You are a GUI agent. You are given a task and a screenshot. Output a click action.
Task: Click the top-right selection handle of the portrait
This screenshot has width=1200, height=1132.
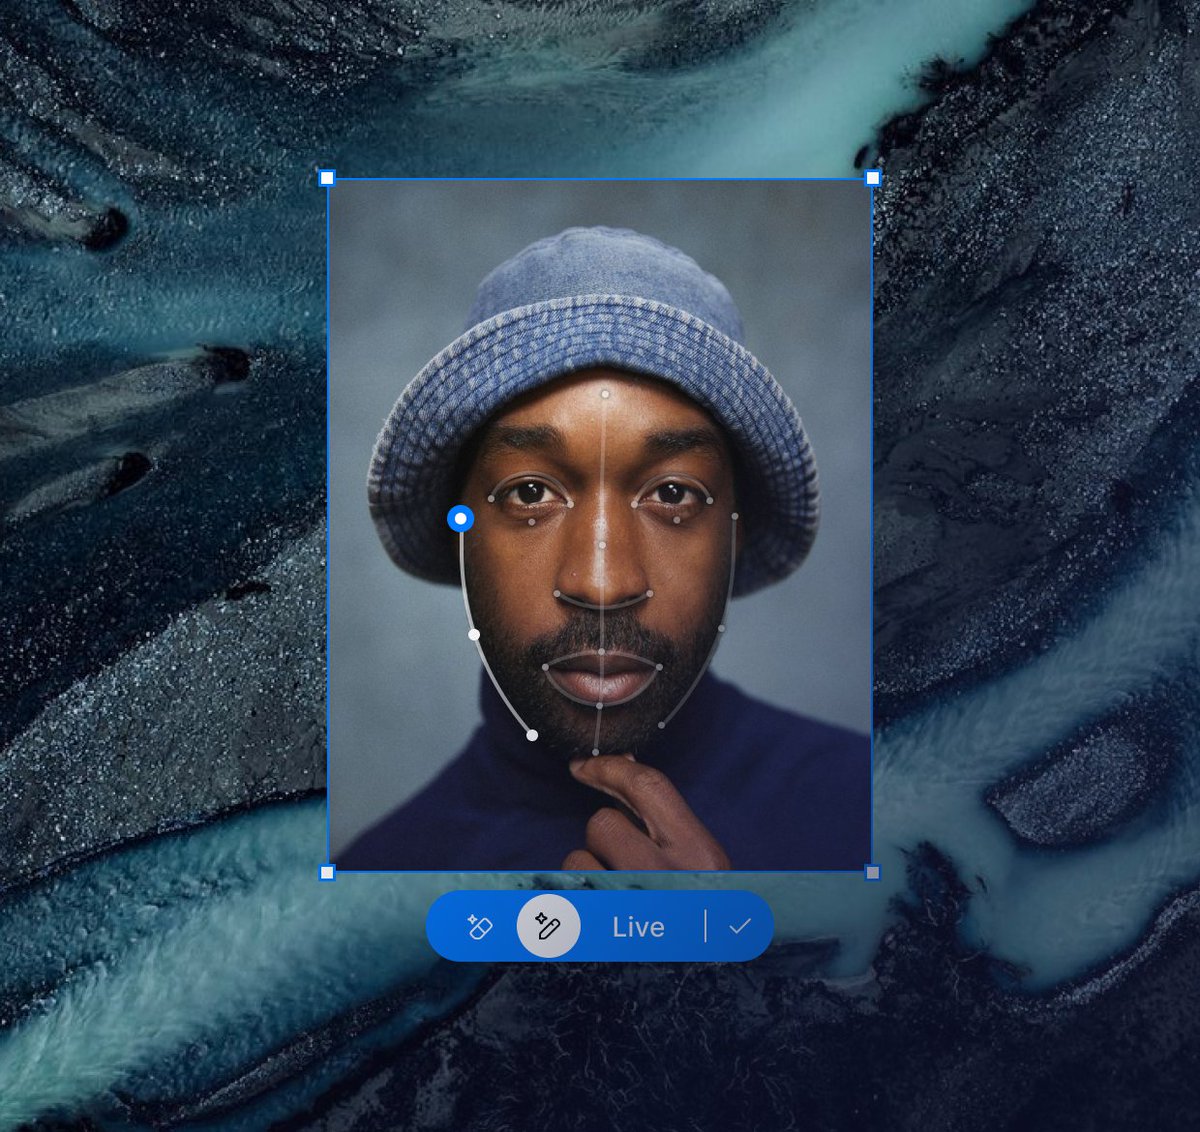click(x=872, y=178)
